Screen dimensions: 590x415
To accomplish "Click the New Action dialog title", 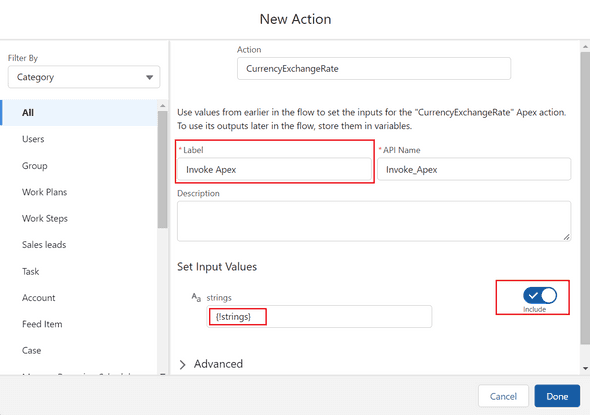I will (x=295, y=19).
